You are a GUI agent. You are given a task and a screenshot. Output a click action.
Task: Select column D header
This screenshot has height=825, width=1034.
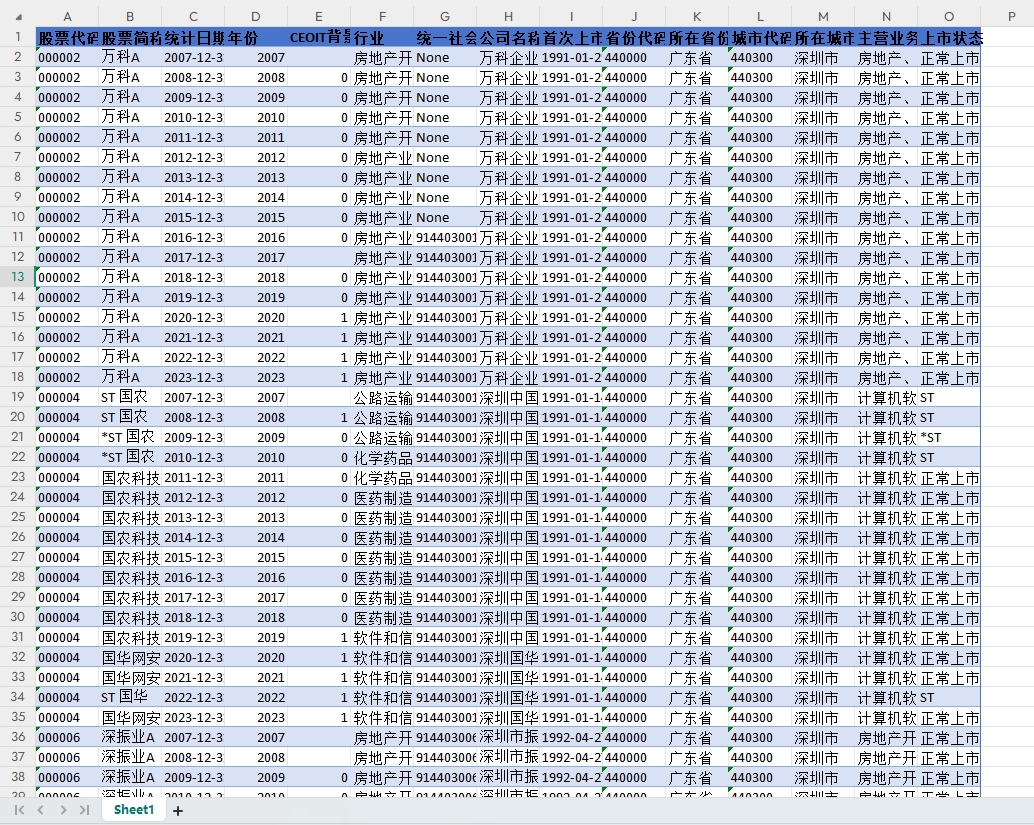pyautogui.click(x=256, y=16)
